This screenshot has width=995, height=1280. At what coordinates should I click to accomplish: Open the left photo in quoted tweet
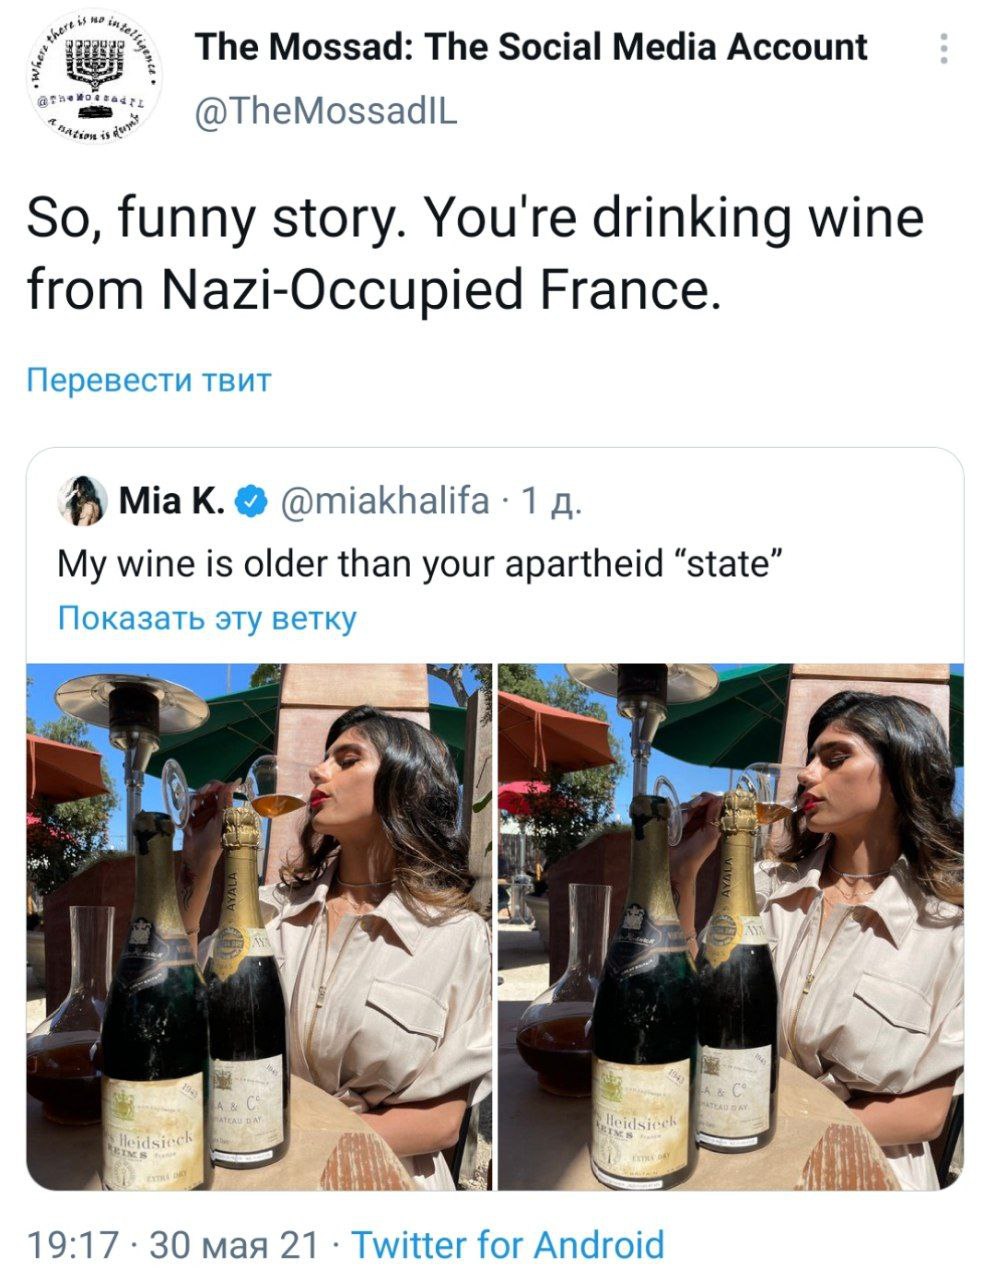(x=260, y=925)
